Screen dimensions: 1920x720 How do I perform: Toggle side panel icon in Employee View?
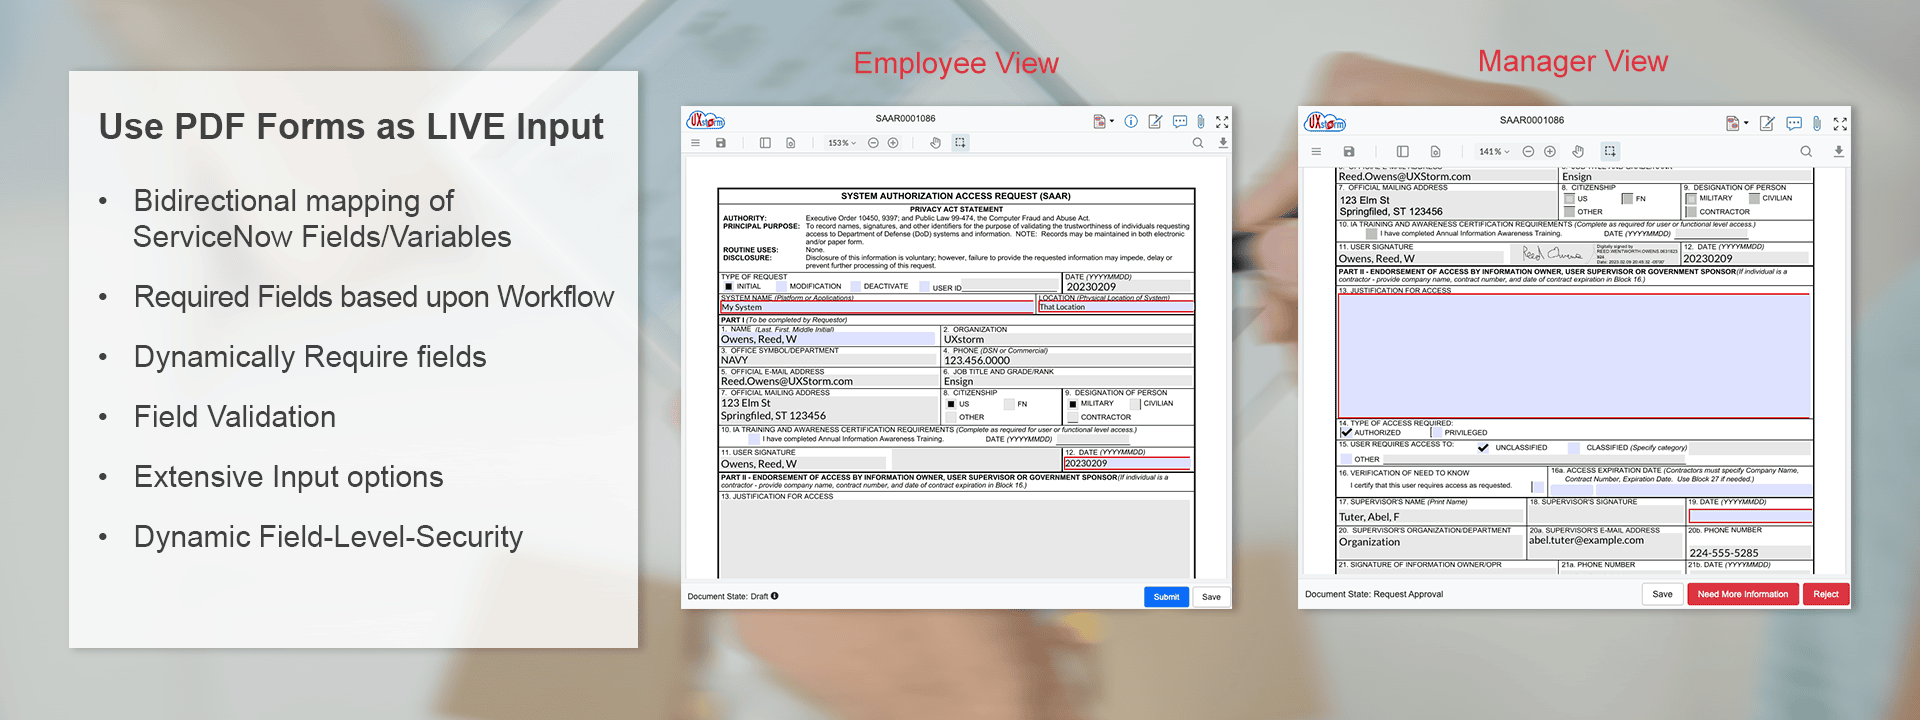click(x=765, y=143)
